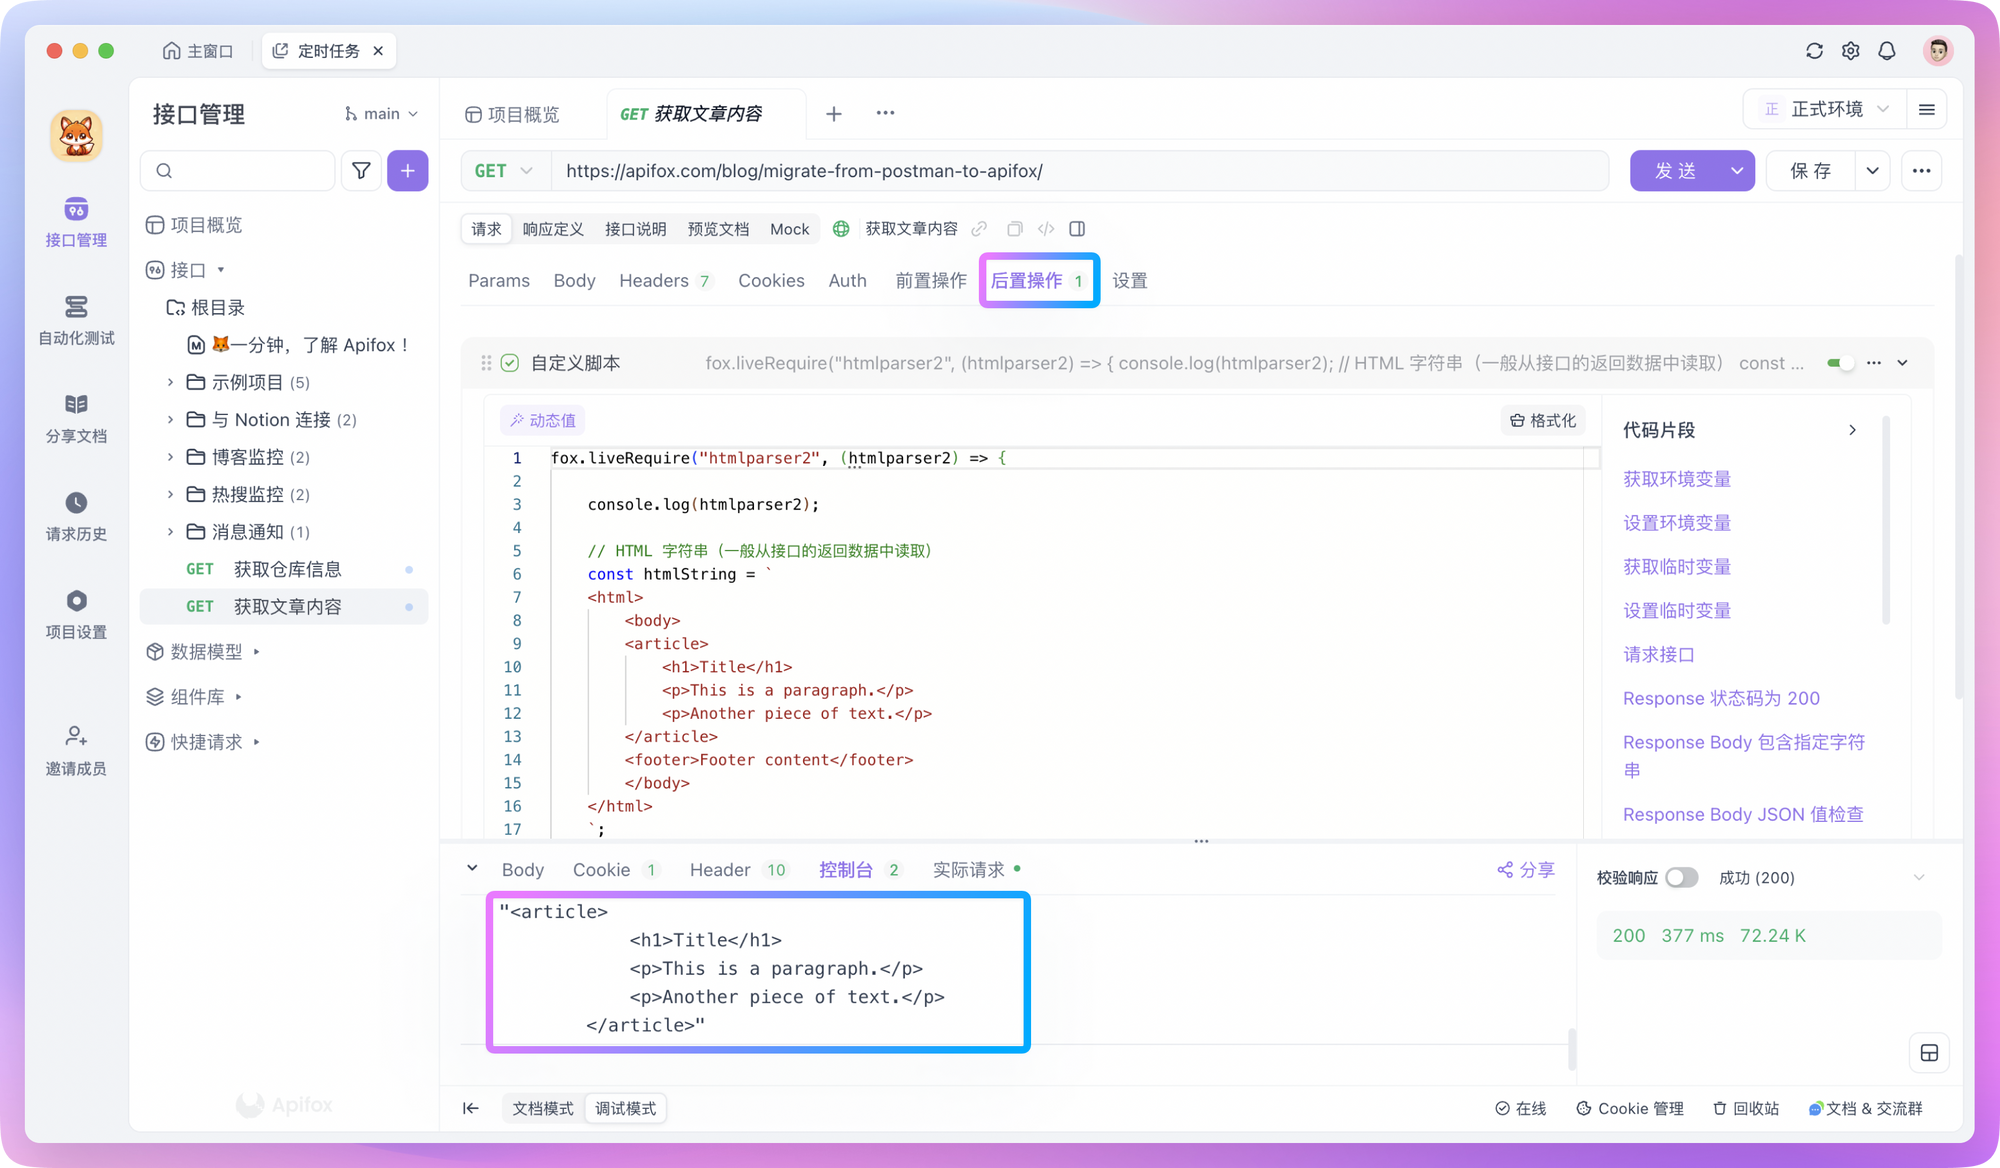Click the generate code icon

pos(1046,229)
